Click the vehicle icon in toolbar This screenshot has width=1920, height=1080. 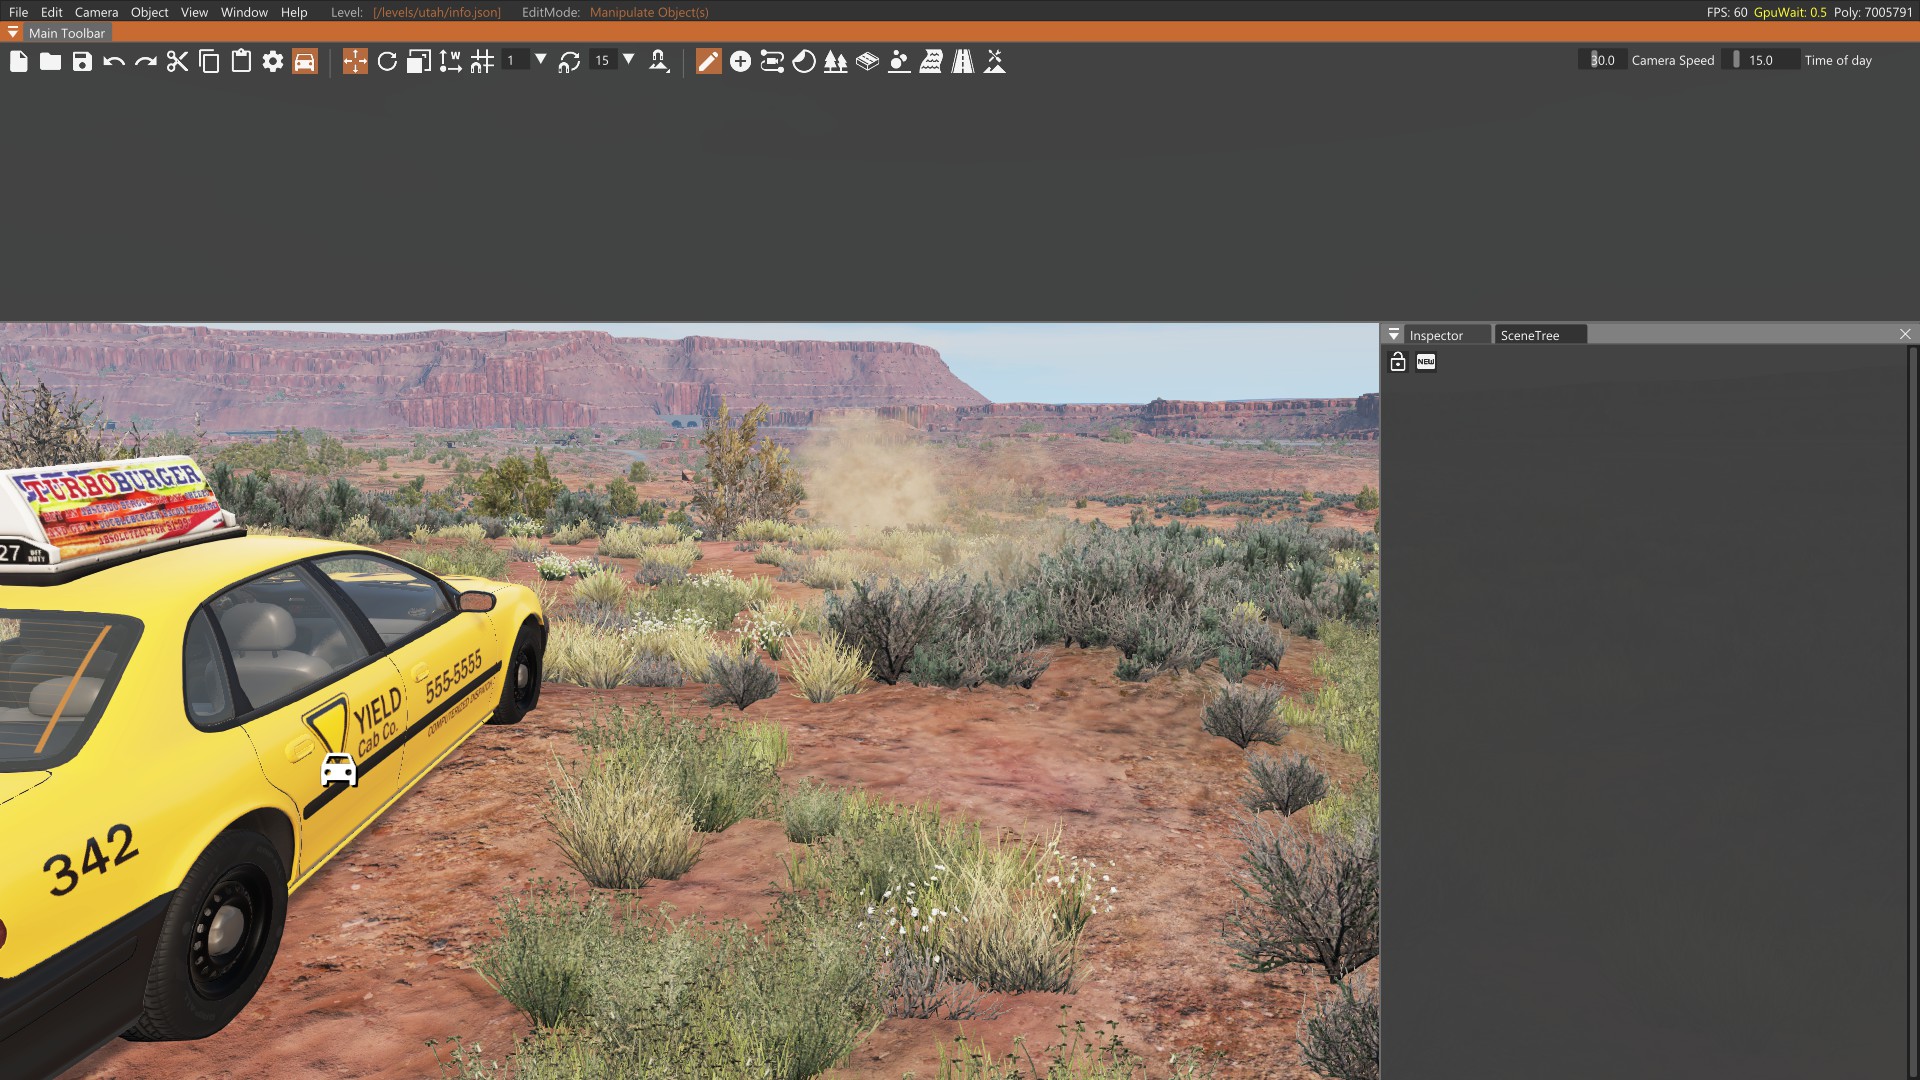pos(305,61)
